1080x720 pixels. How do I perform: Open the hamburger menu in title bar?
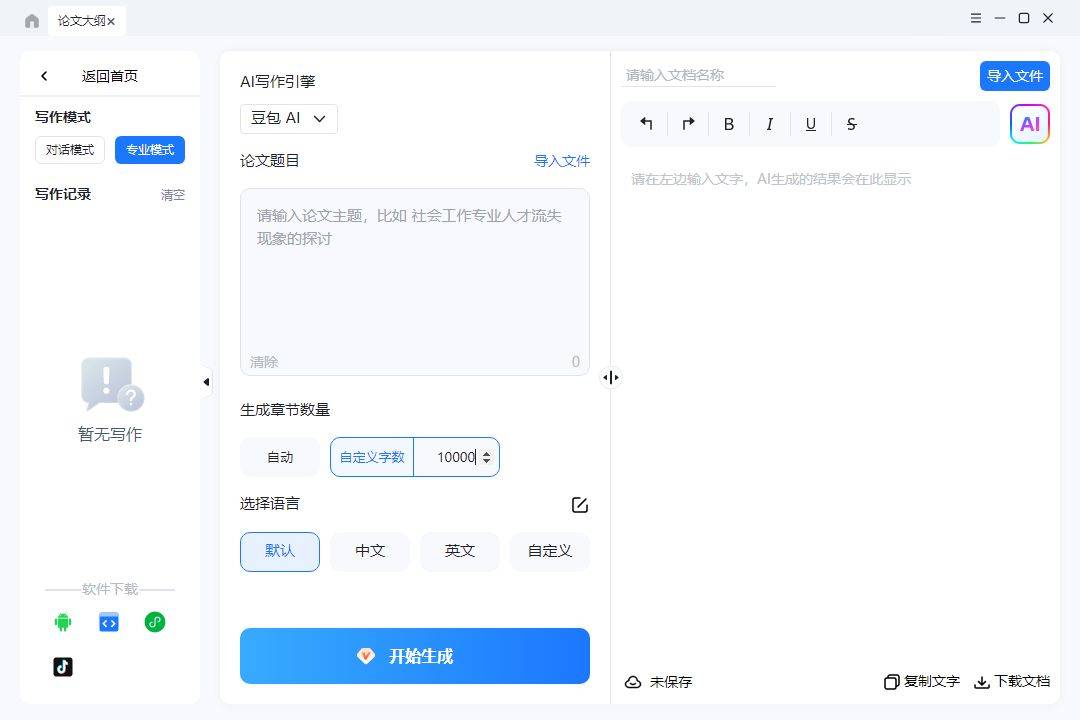[x=976, y=18]
